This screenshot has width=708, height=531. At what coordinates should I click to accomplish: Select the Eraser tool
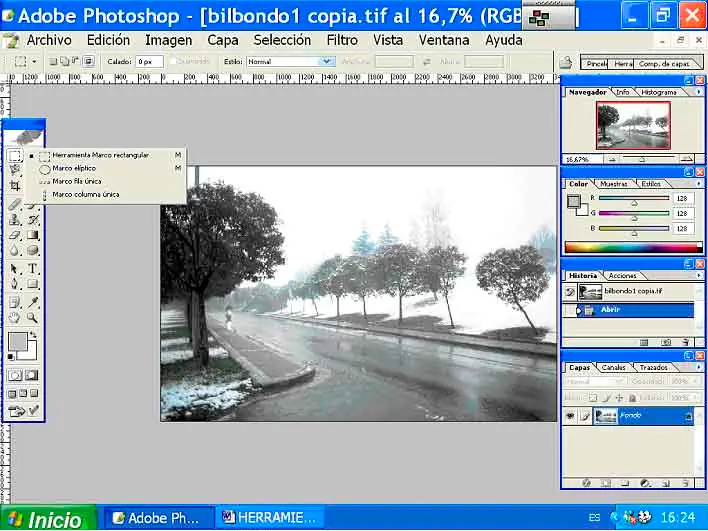pyautogui.click(x=15, y=235)
